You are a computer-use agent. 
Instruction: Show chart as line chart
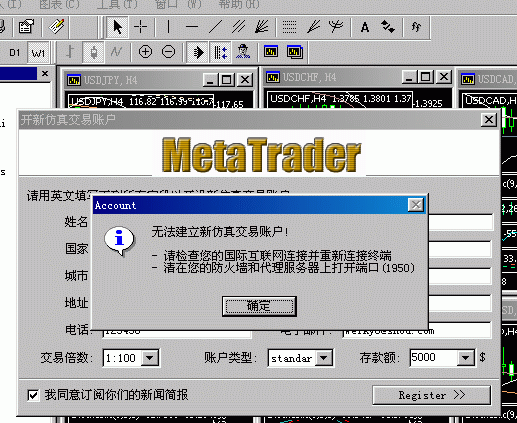tap(116, 52)
